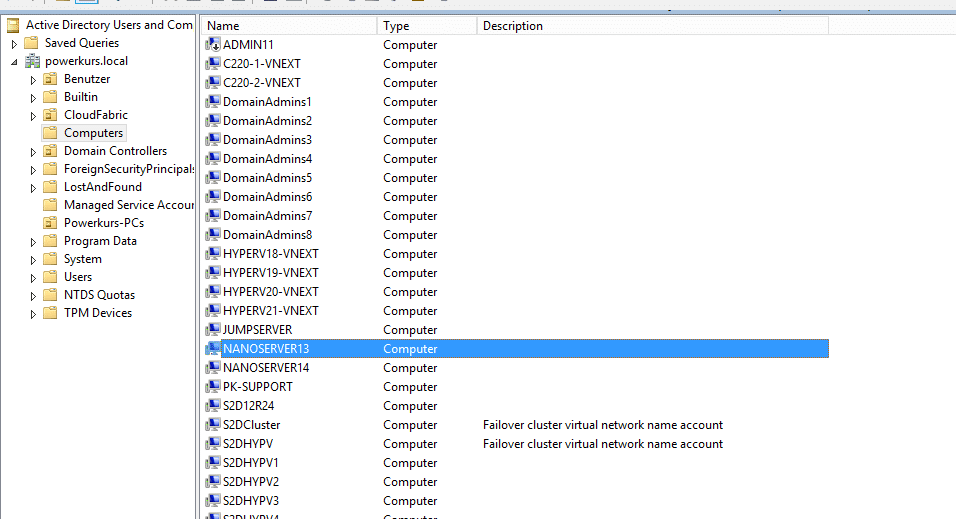The image size is (956, 519).
Task: Select TPM Devices label in tree
Action: [x=98, y=313]
